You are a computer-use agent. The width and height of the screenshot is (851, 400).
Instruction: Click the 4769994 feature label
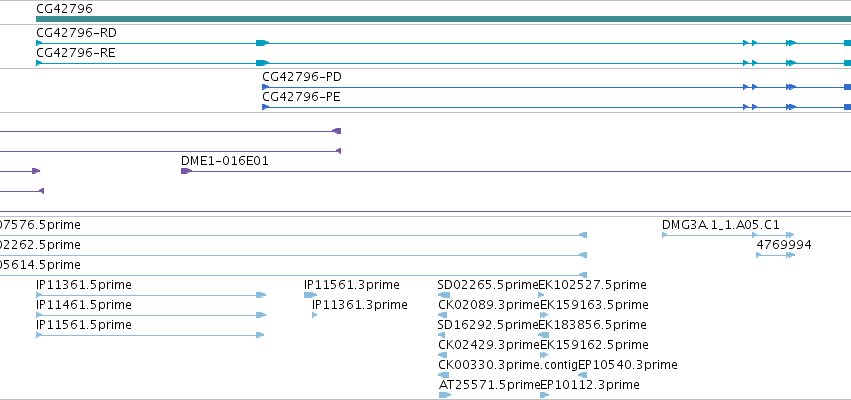tap(784, 245)
